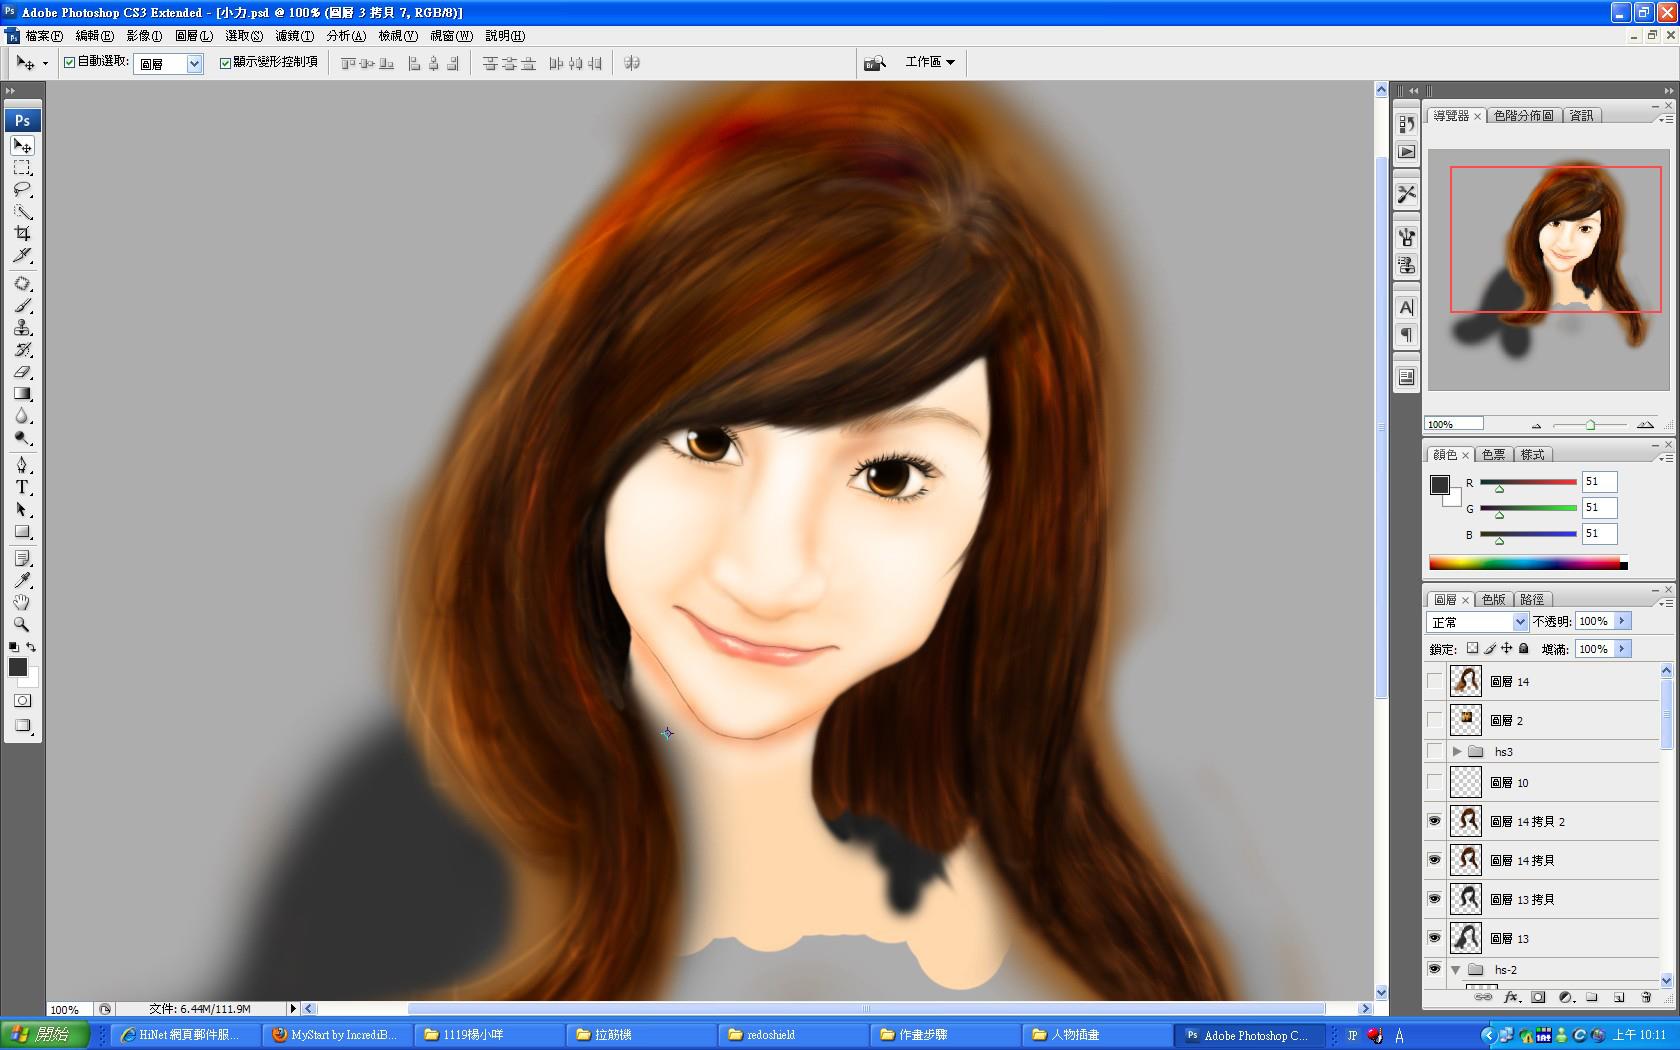Viewport: 1680px width, 1050px height.
Task: Show the hidden 圖層 14 layer
Action: coord(1434,682)
